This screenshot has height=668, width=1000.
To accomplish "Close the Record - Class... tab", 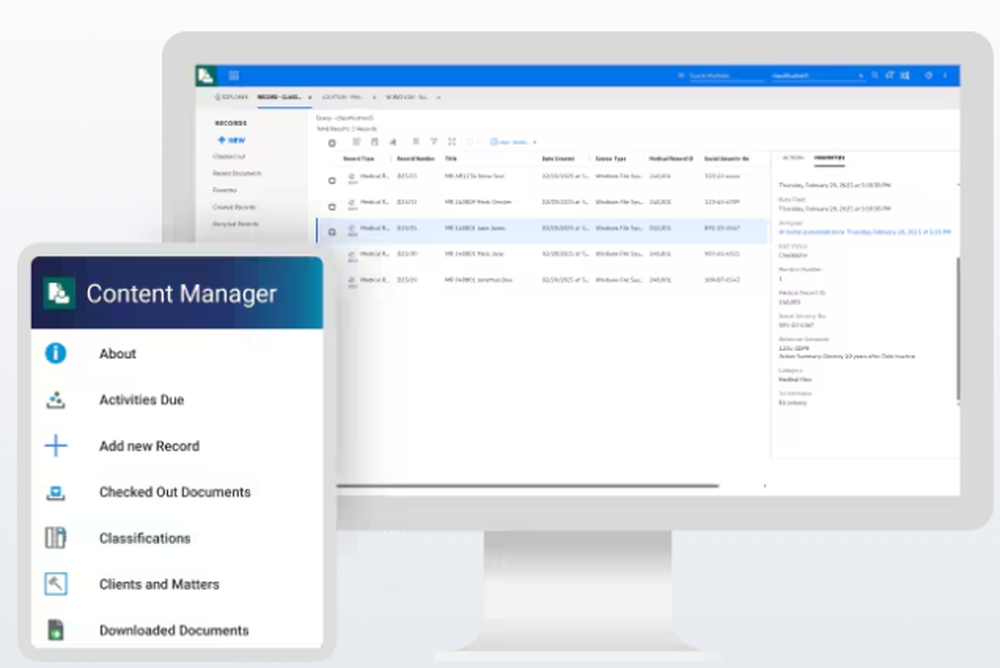I will click(x=310, y=97).
